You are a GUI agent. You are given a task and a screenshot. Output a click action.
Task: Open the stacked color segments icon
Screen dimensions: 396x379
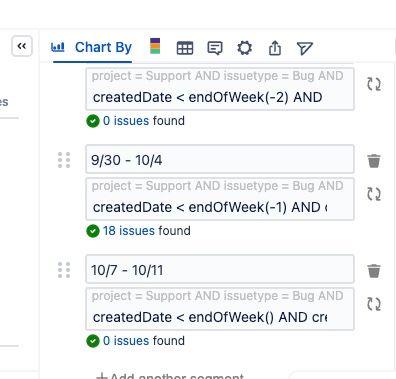155,46
